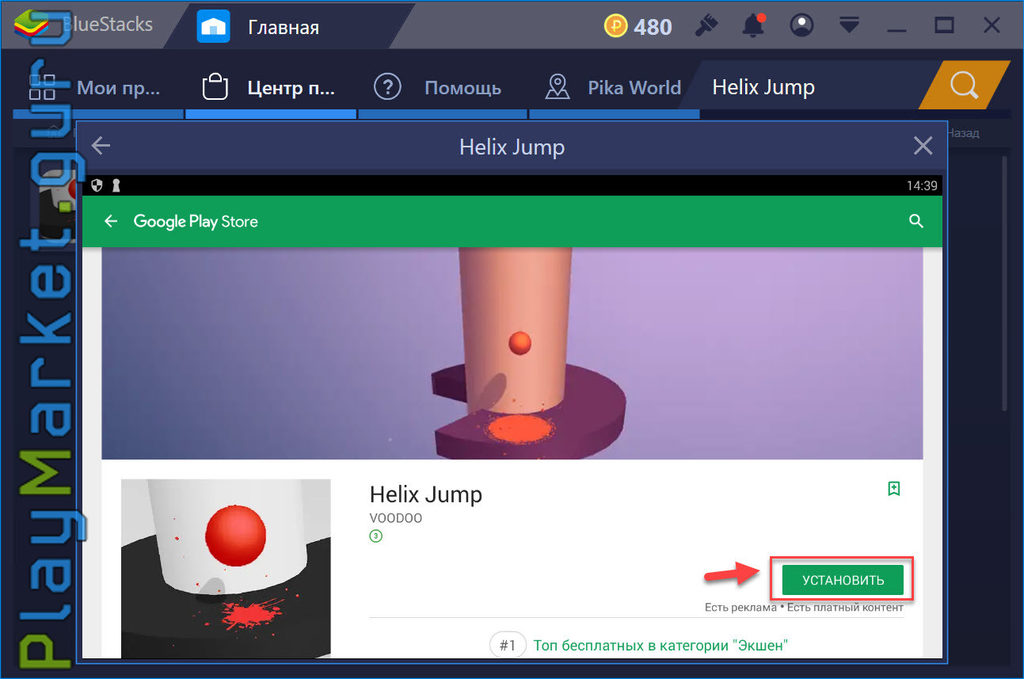This screenshot has height=679, width=1024.
Task: Open the BlueStacks coins balance icon
Action: click(x=615, y=26)
